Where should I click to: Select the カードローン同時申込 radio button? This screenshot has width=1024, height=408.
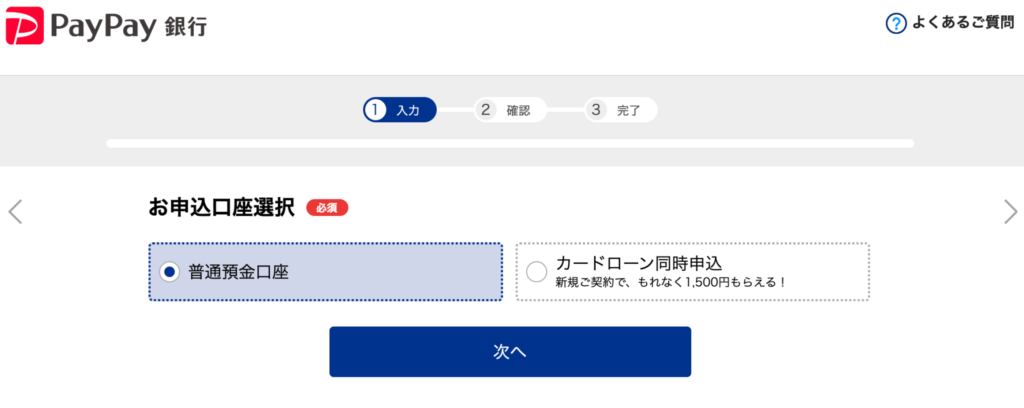coord(536,271)
